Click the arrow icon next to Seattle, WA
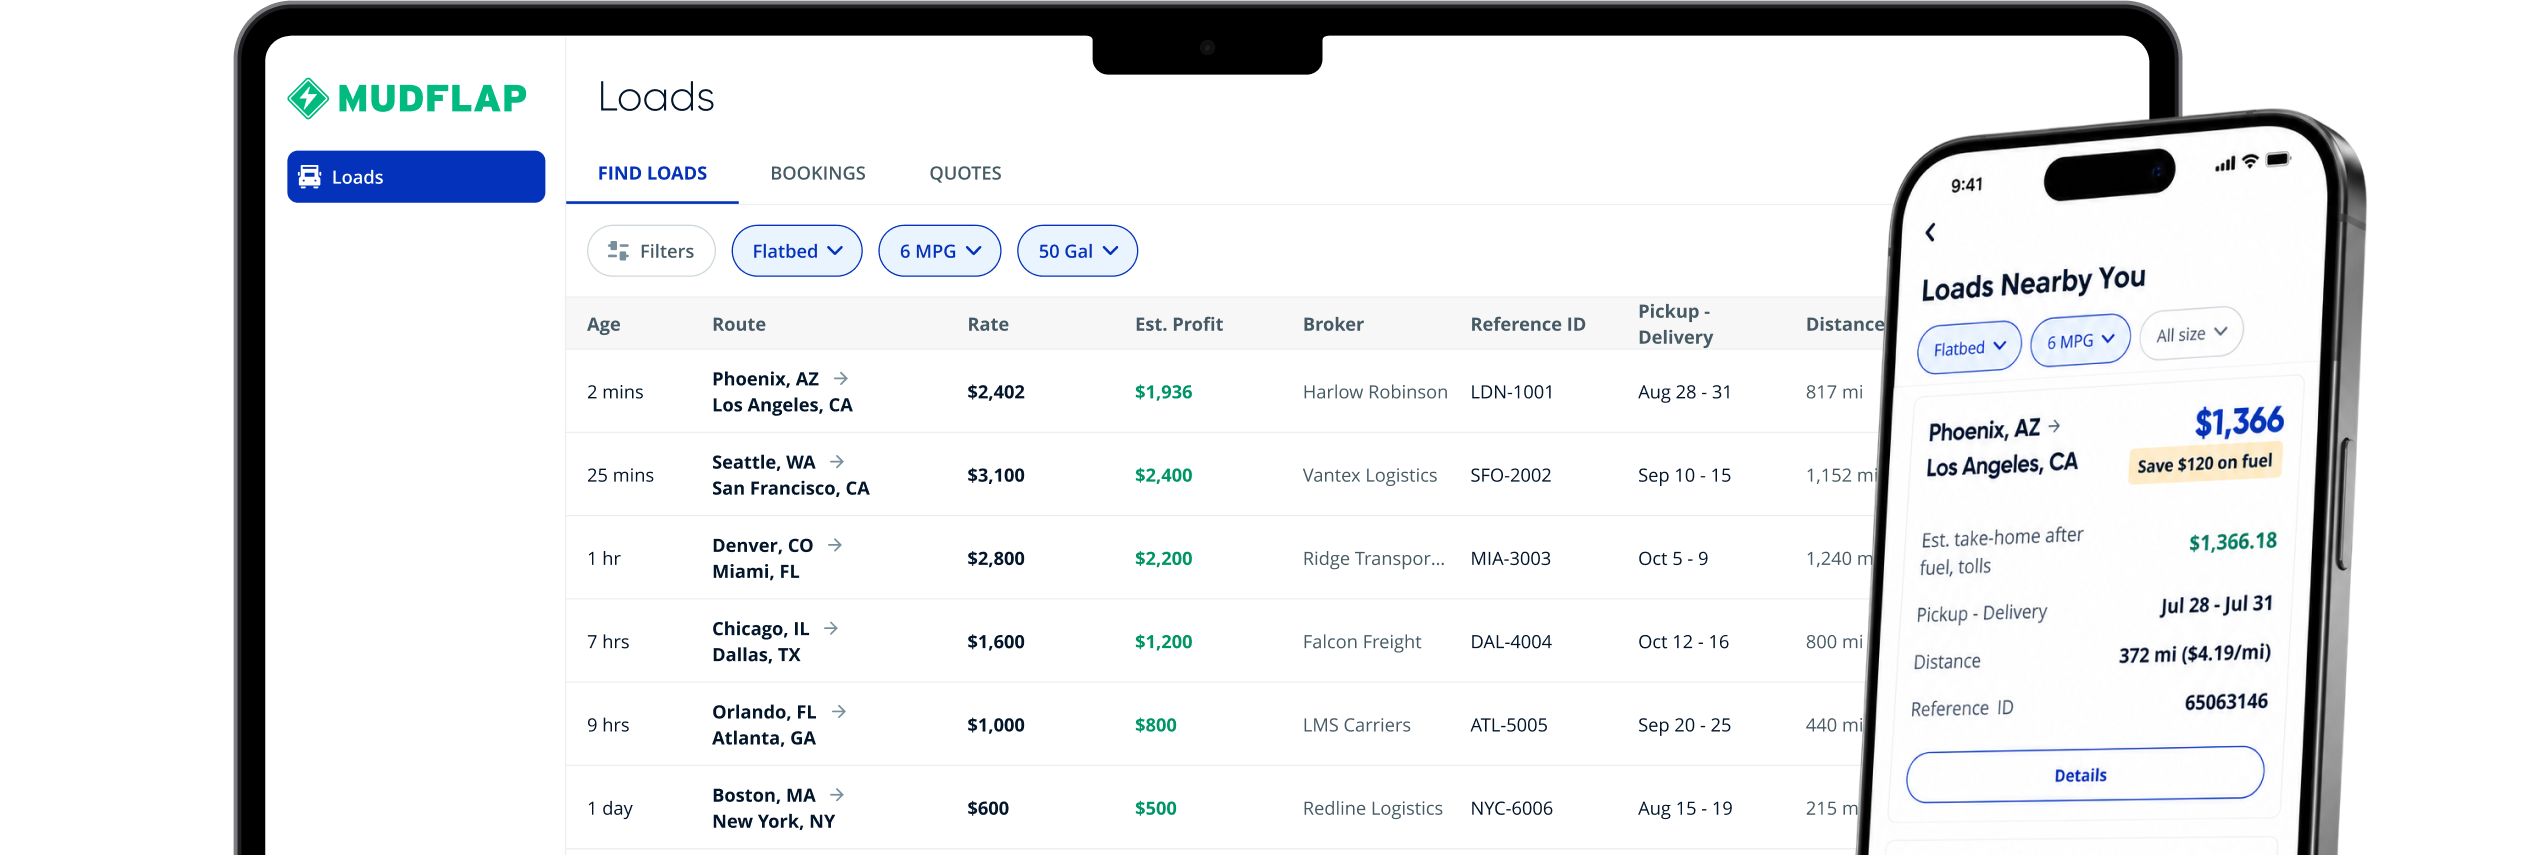 837,461
